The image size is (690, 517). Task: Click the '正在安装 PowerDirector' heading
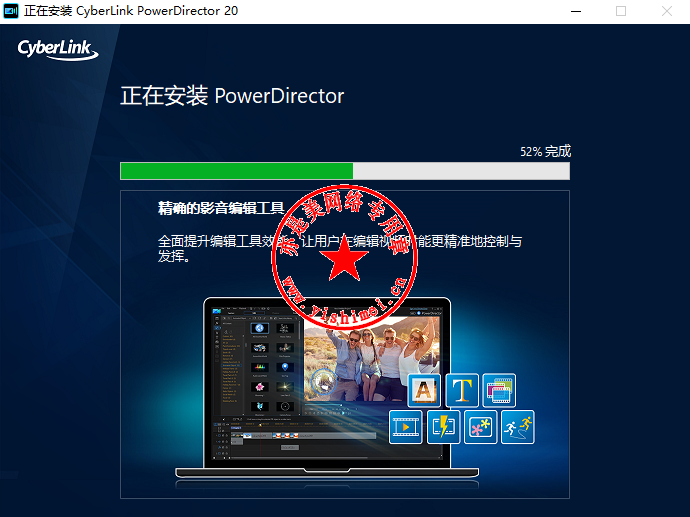pos(232,96)
